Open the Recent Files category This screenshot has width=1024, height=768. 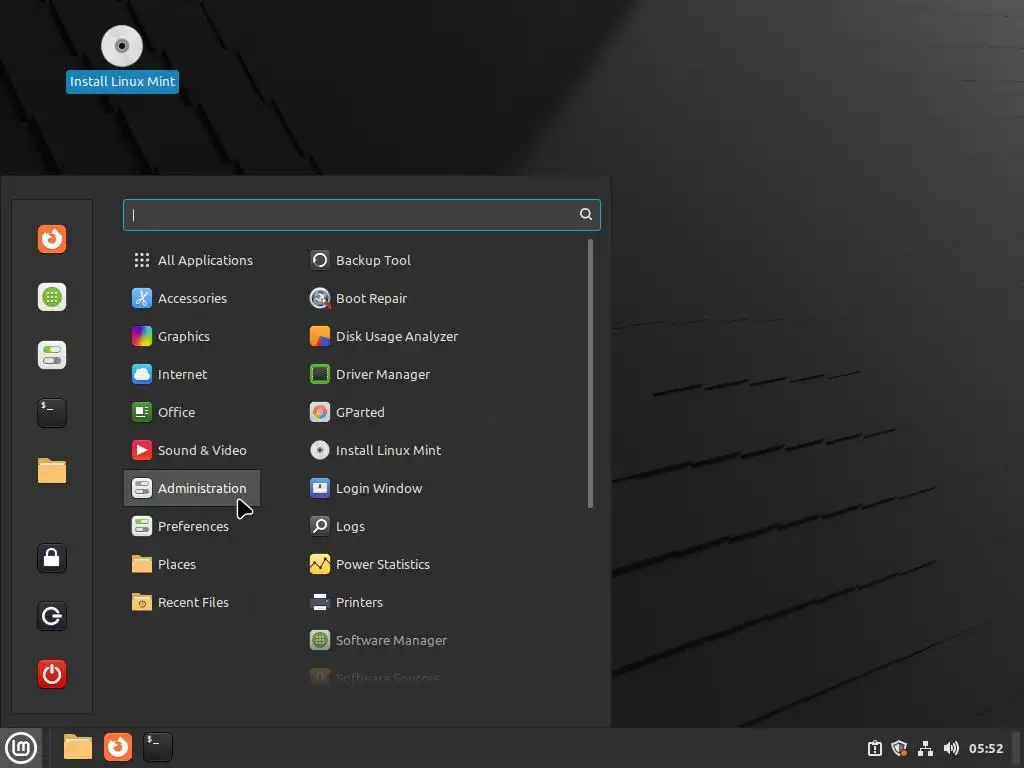pos(192,602)
